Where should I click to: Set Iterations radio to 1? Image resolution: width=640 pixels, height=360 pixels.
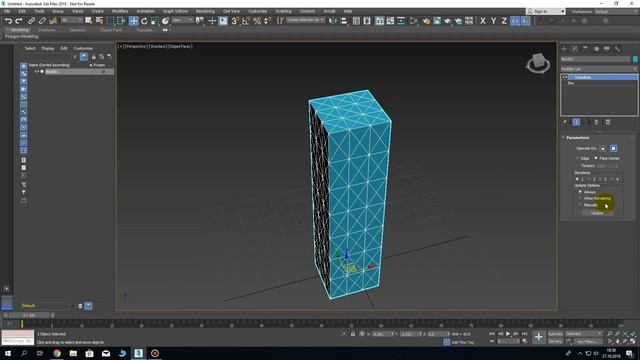tap(577, 179)
